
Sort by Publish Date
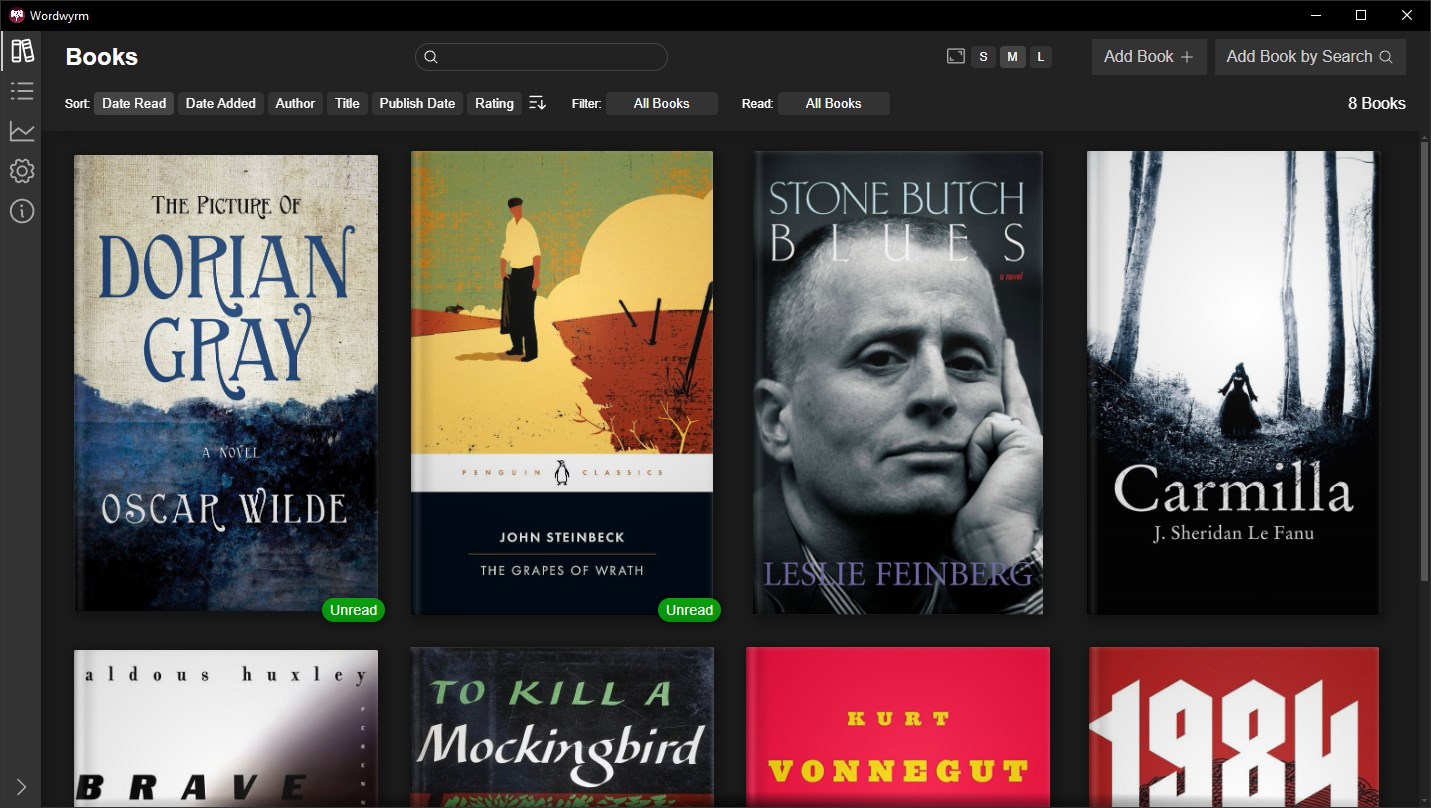pyautogui.click(x=417, y=103)
